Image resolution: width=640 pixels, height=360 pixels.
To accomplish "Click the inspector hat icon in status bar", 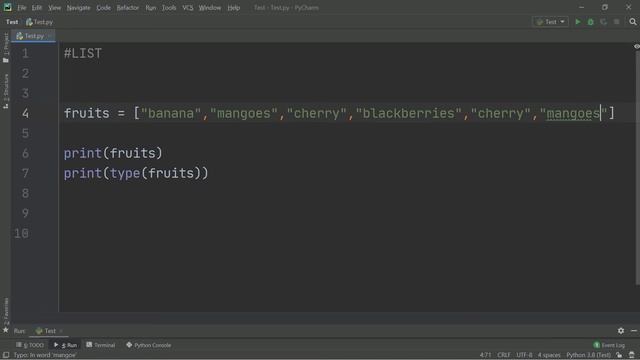I will 632,355.
